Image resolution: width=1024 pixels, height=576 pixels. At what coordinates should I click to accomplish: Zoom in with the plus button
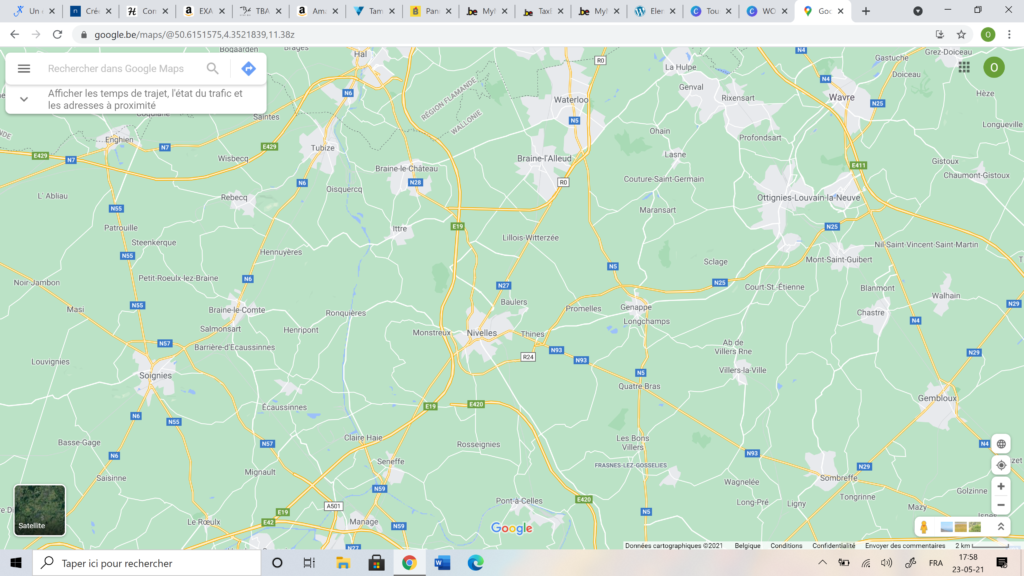[x=1001, y=486]
